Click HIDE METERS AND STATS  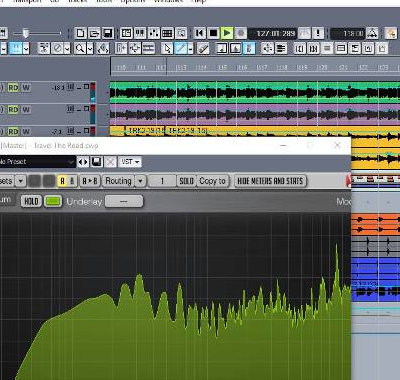(x=270, y=181)
